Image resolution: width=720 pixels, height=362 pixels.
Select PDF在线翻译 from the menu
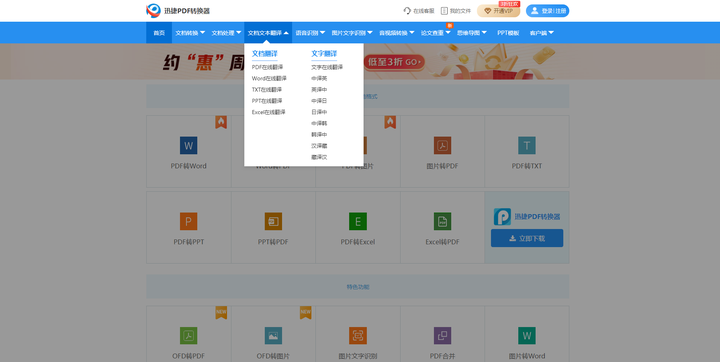point(267,67)
